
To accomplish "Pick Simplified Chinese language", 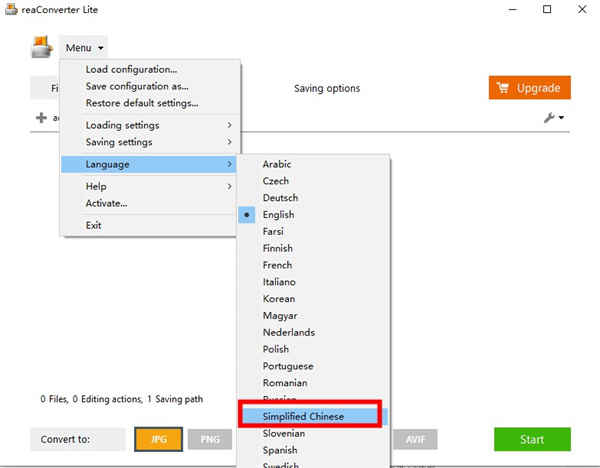I will tap(313, 416).
